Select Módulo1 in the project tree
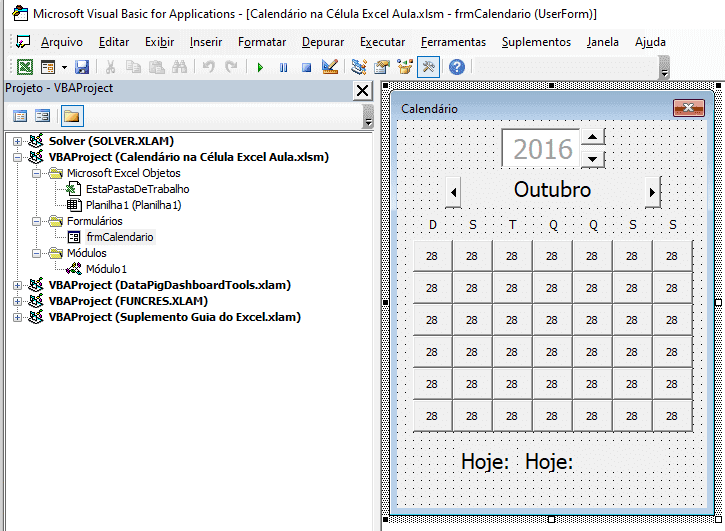 (x=106, y=269)
